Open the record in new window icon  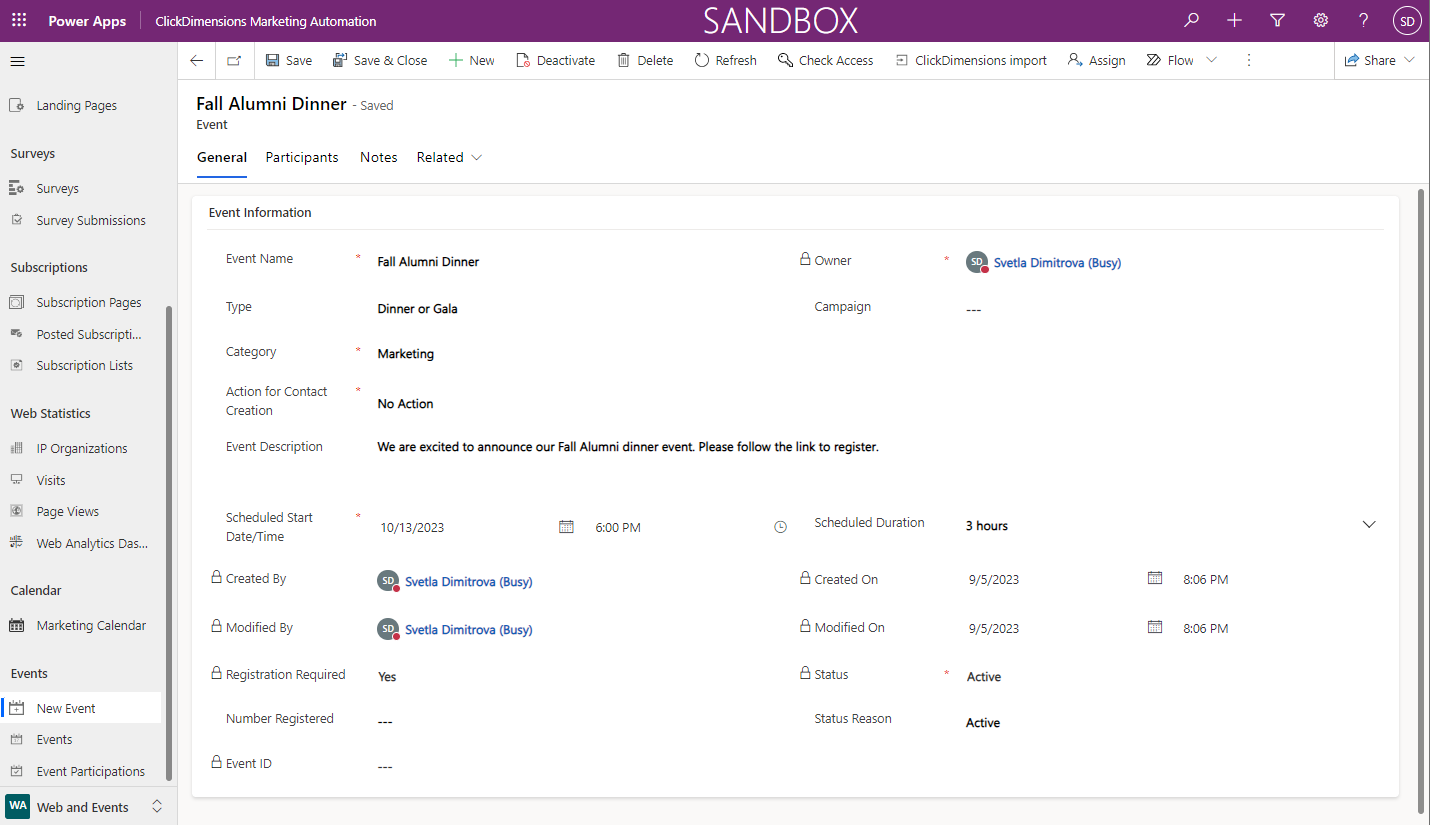234,61
